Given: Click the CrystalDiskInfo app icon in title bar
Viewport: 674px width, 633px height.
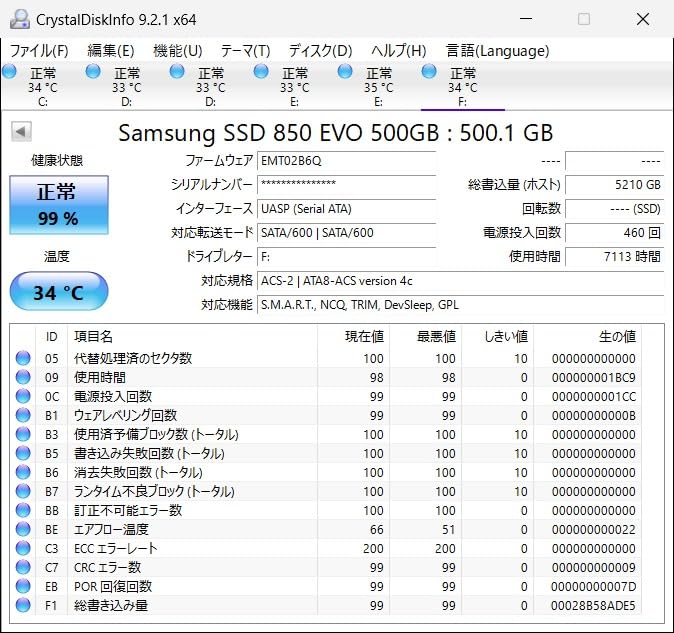Looking at the screenshot, I should click(x=19, y=19).
